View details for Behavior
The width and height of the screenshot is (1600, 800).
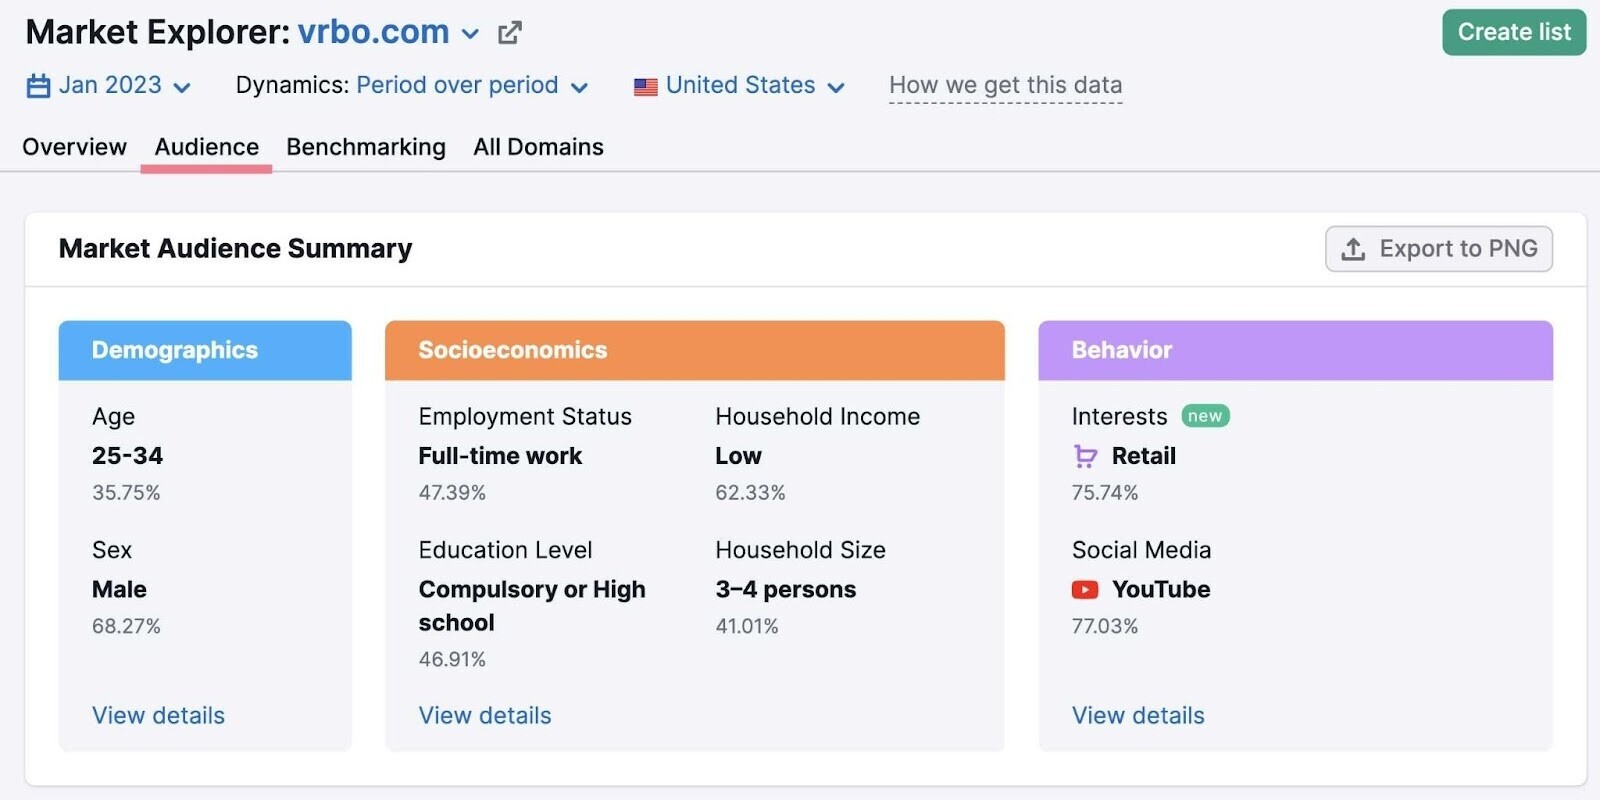point(1137,716)
